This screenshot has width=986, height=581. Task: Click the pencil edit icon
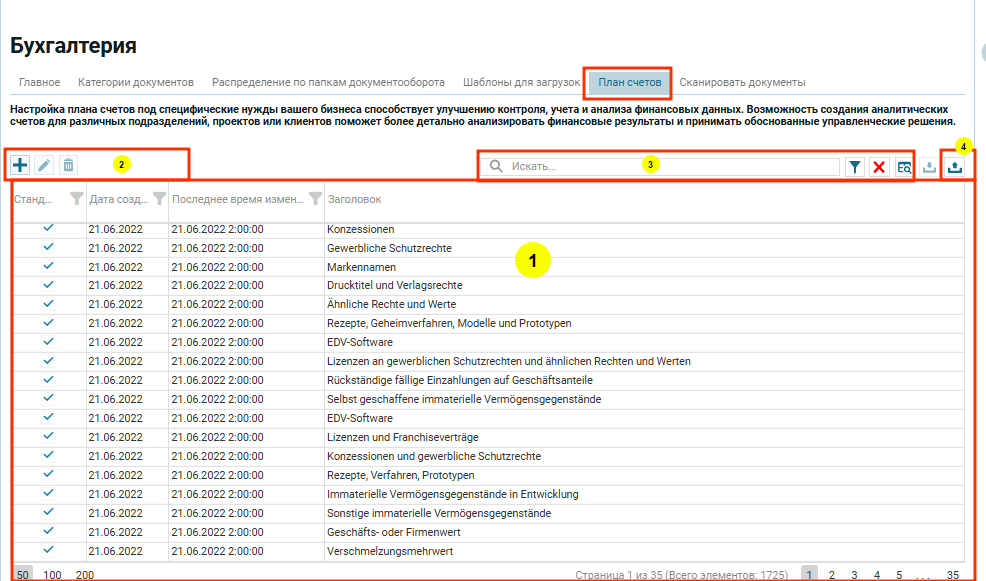[x=44, y=165]
